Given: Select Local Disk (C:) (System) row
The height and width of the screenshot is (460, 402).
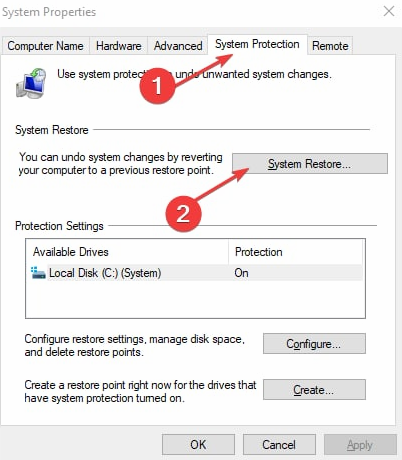Looking at the screenshot, I should [196, 273].
